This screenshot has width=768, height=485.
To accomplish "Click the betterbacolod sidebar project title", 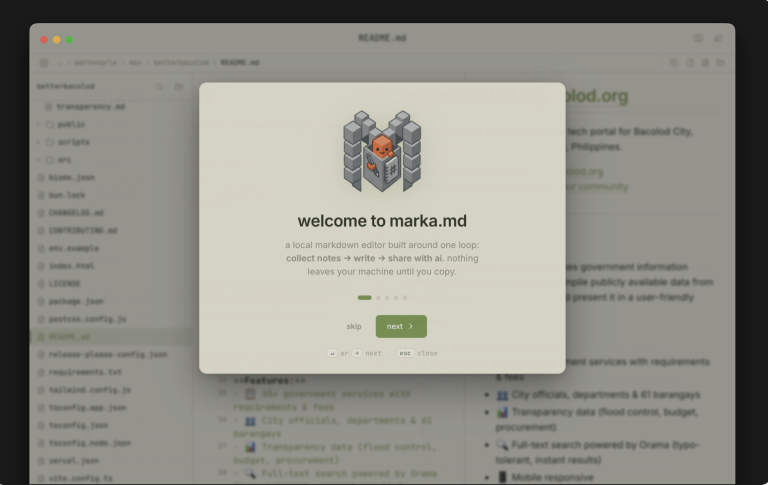I will (x=66, y=86).
